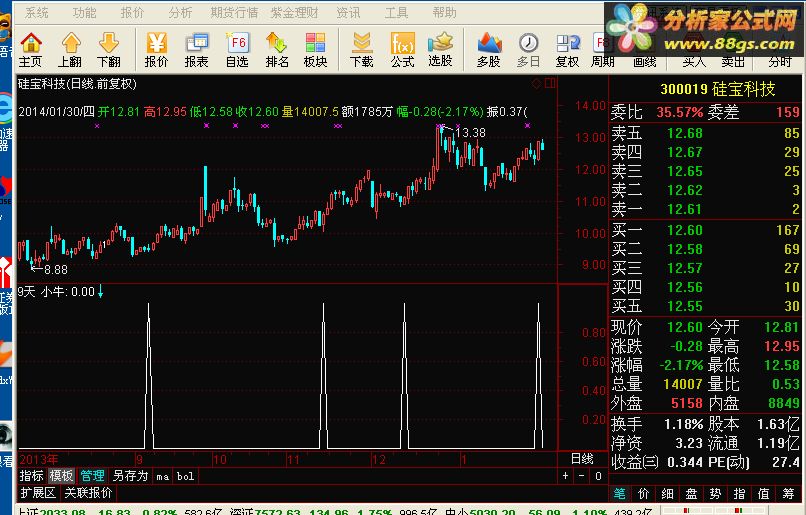
Task: Open the 报价 menu in menu bar
Action: (x=132, y=12)
